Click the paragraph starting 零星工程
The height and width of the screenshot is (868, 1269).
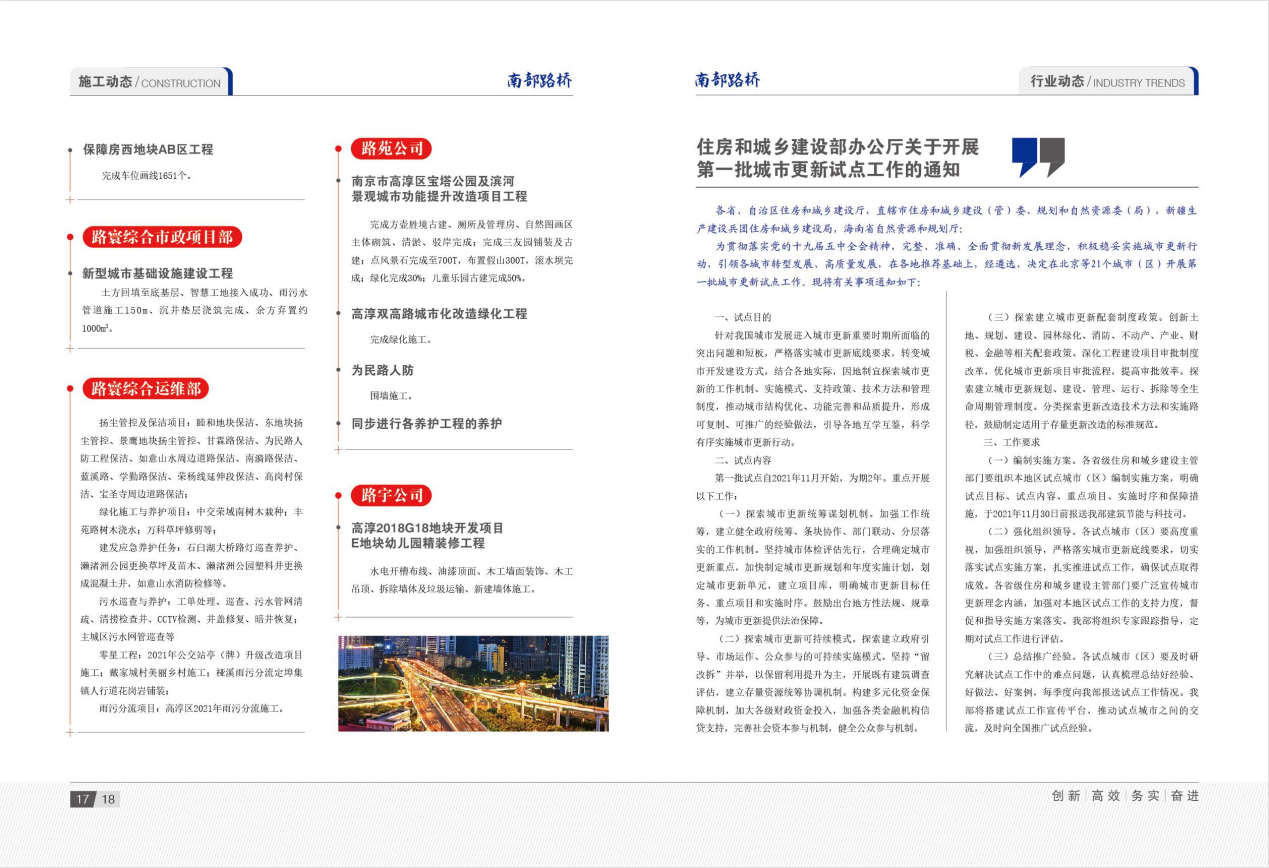coord(193,672)
